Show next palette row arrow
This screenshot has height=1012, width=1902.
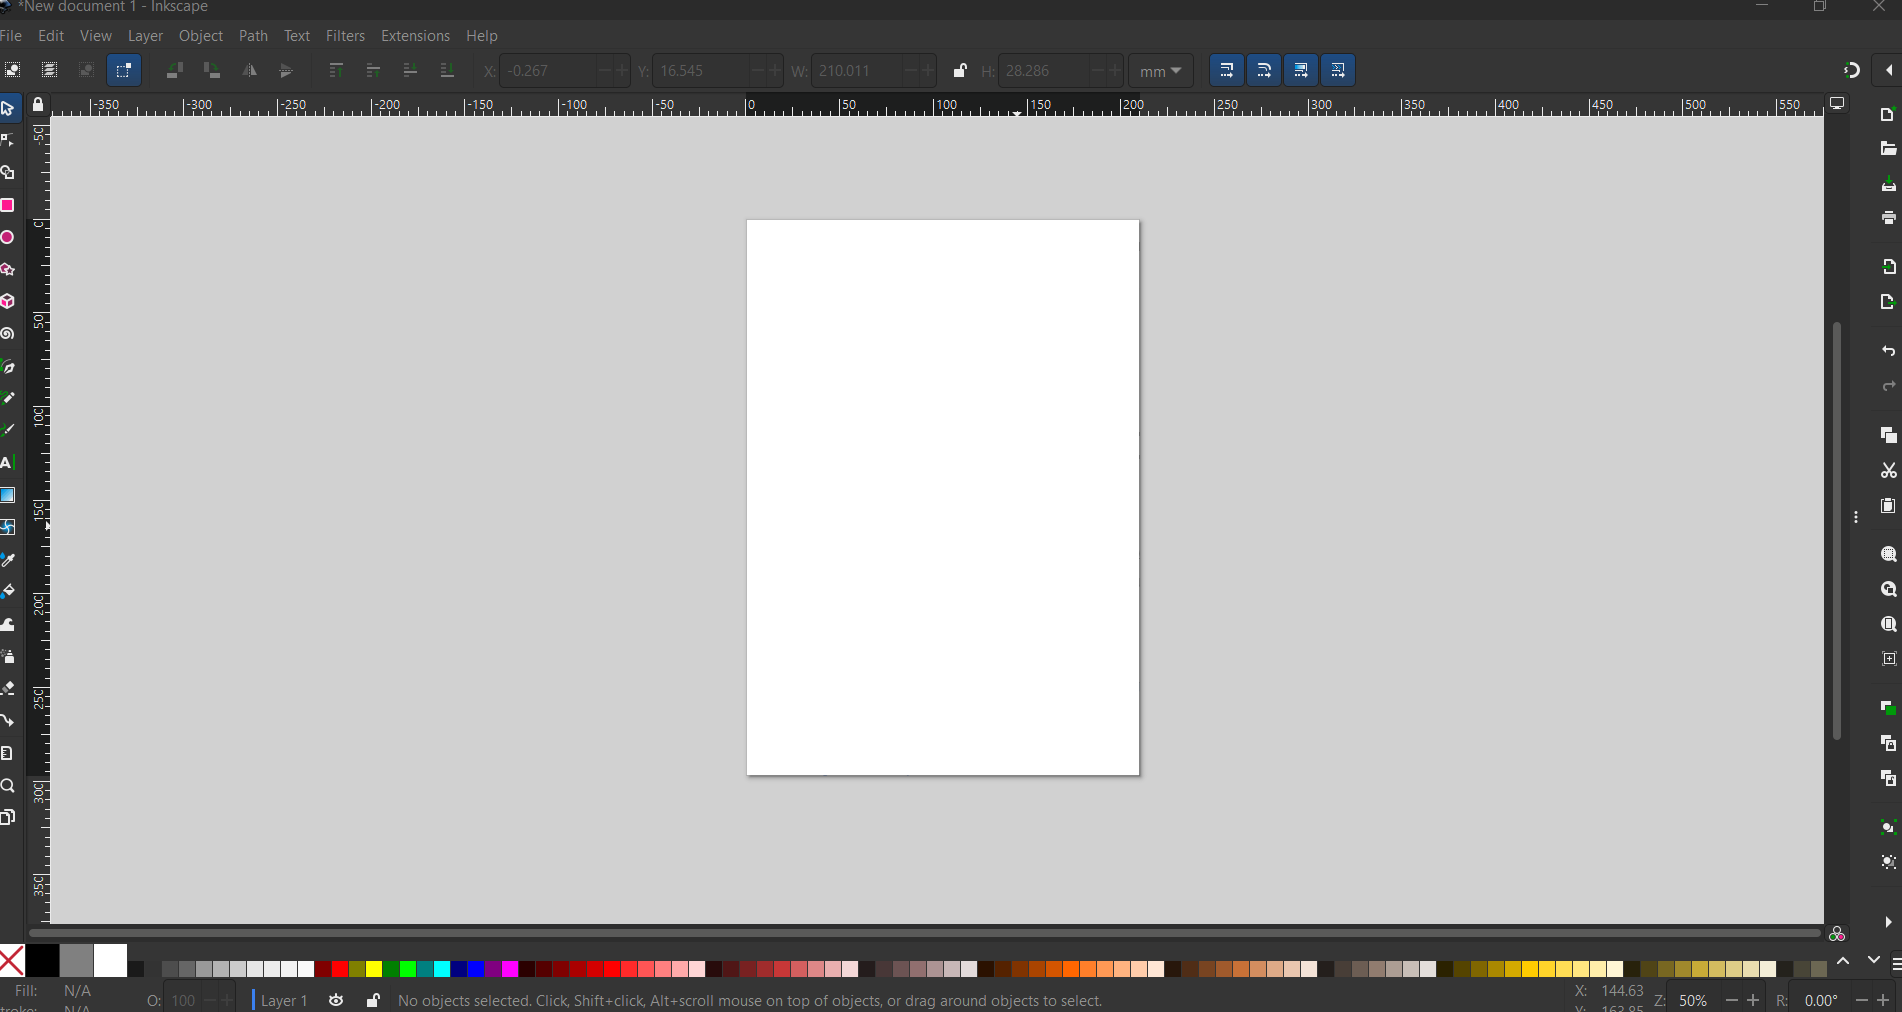1873,960
